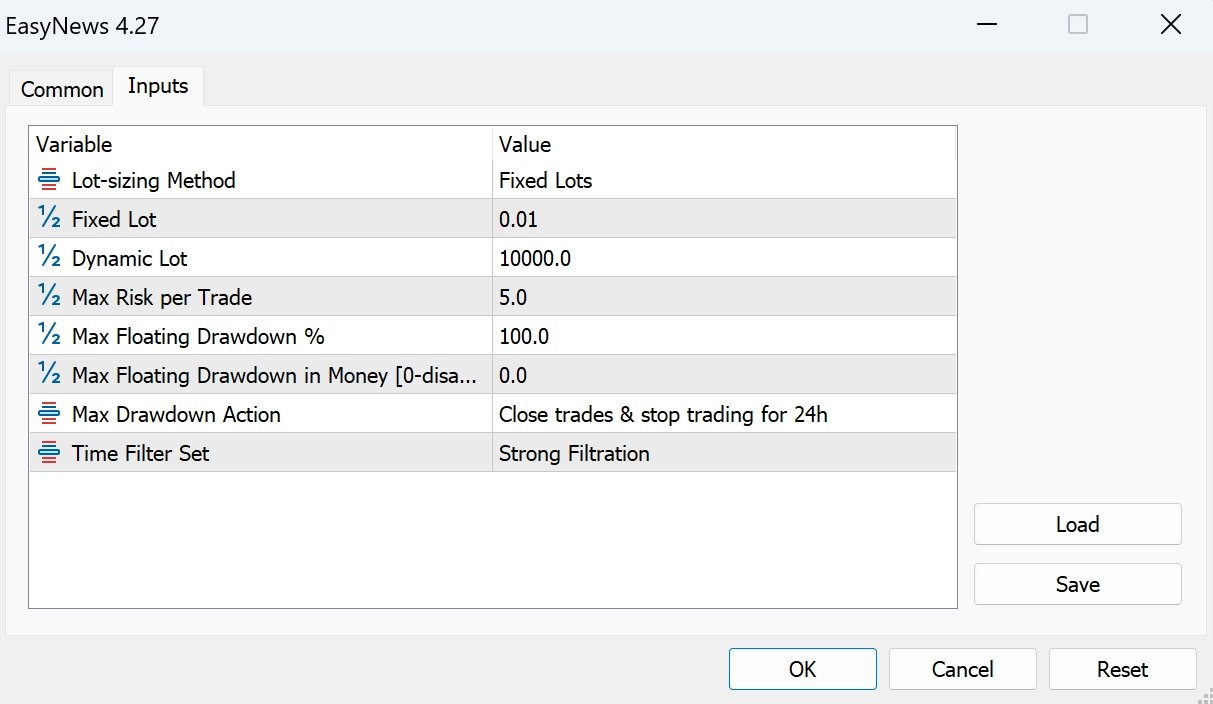Click the numeric icon beside Fixed Lot
Viewport: 1213px width, 704px height.
pos(48,219)
